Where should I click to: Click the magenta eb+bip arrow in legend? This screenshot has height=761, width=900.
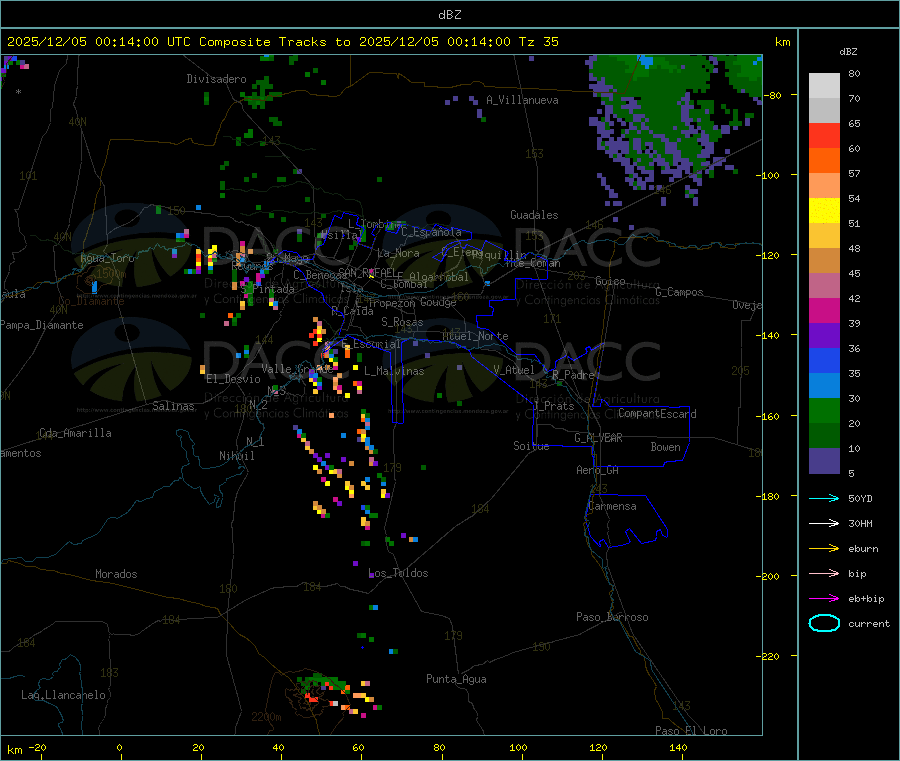[x=824, y=598]
